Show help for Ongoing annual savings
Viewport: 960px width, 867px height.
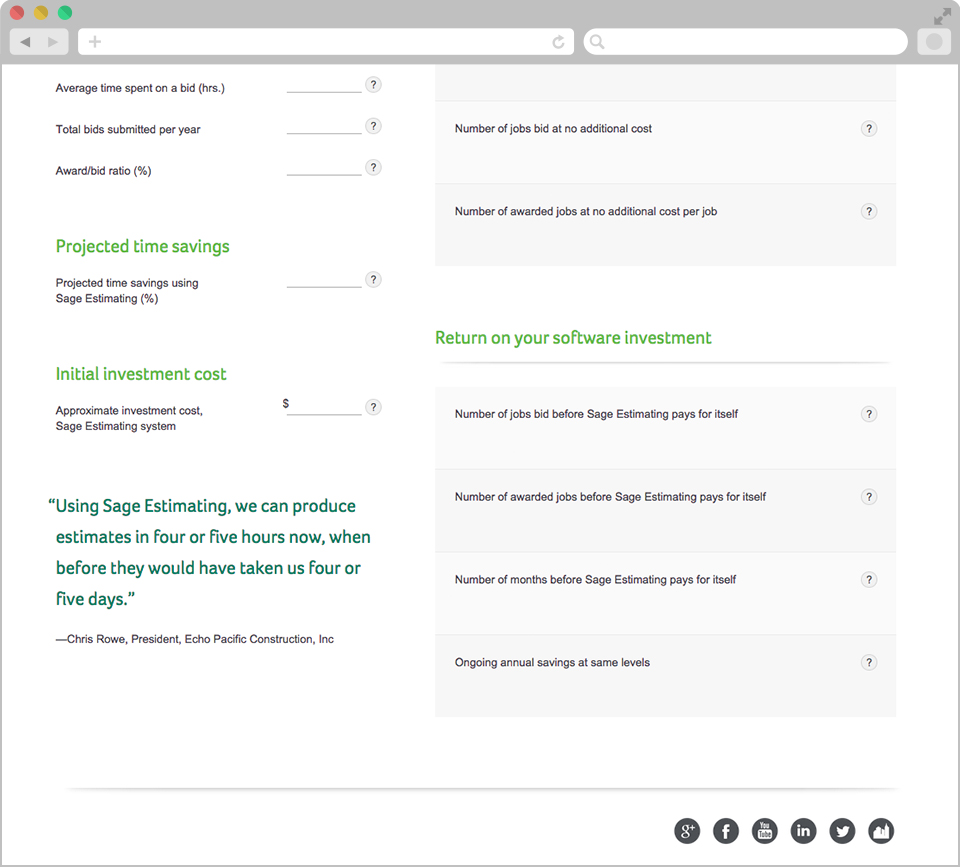point(869,662)
